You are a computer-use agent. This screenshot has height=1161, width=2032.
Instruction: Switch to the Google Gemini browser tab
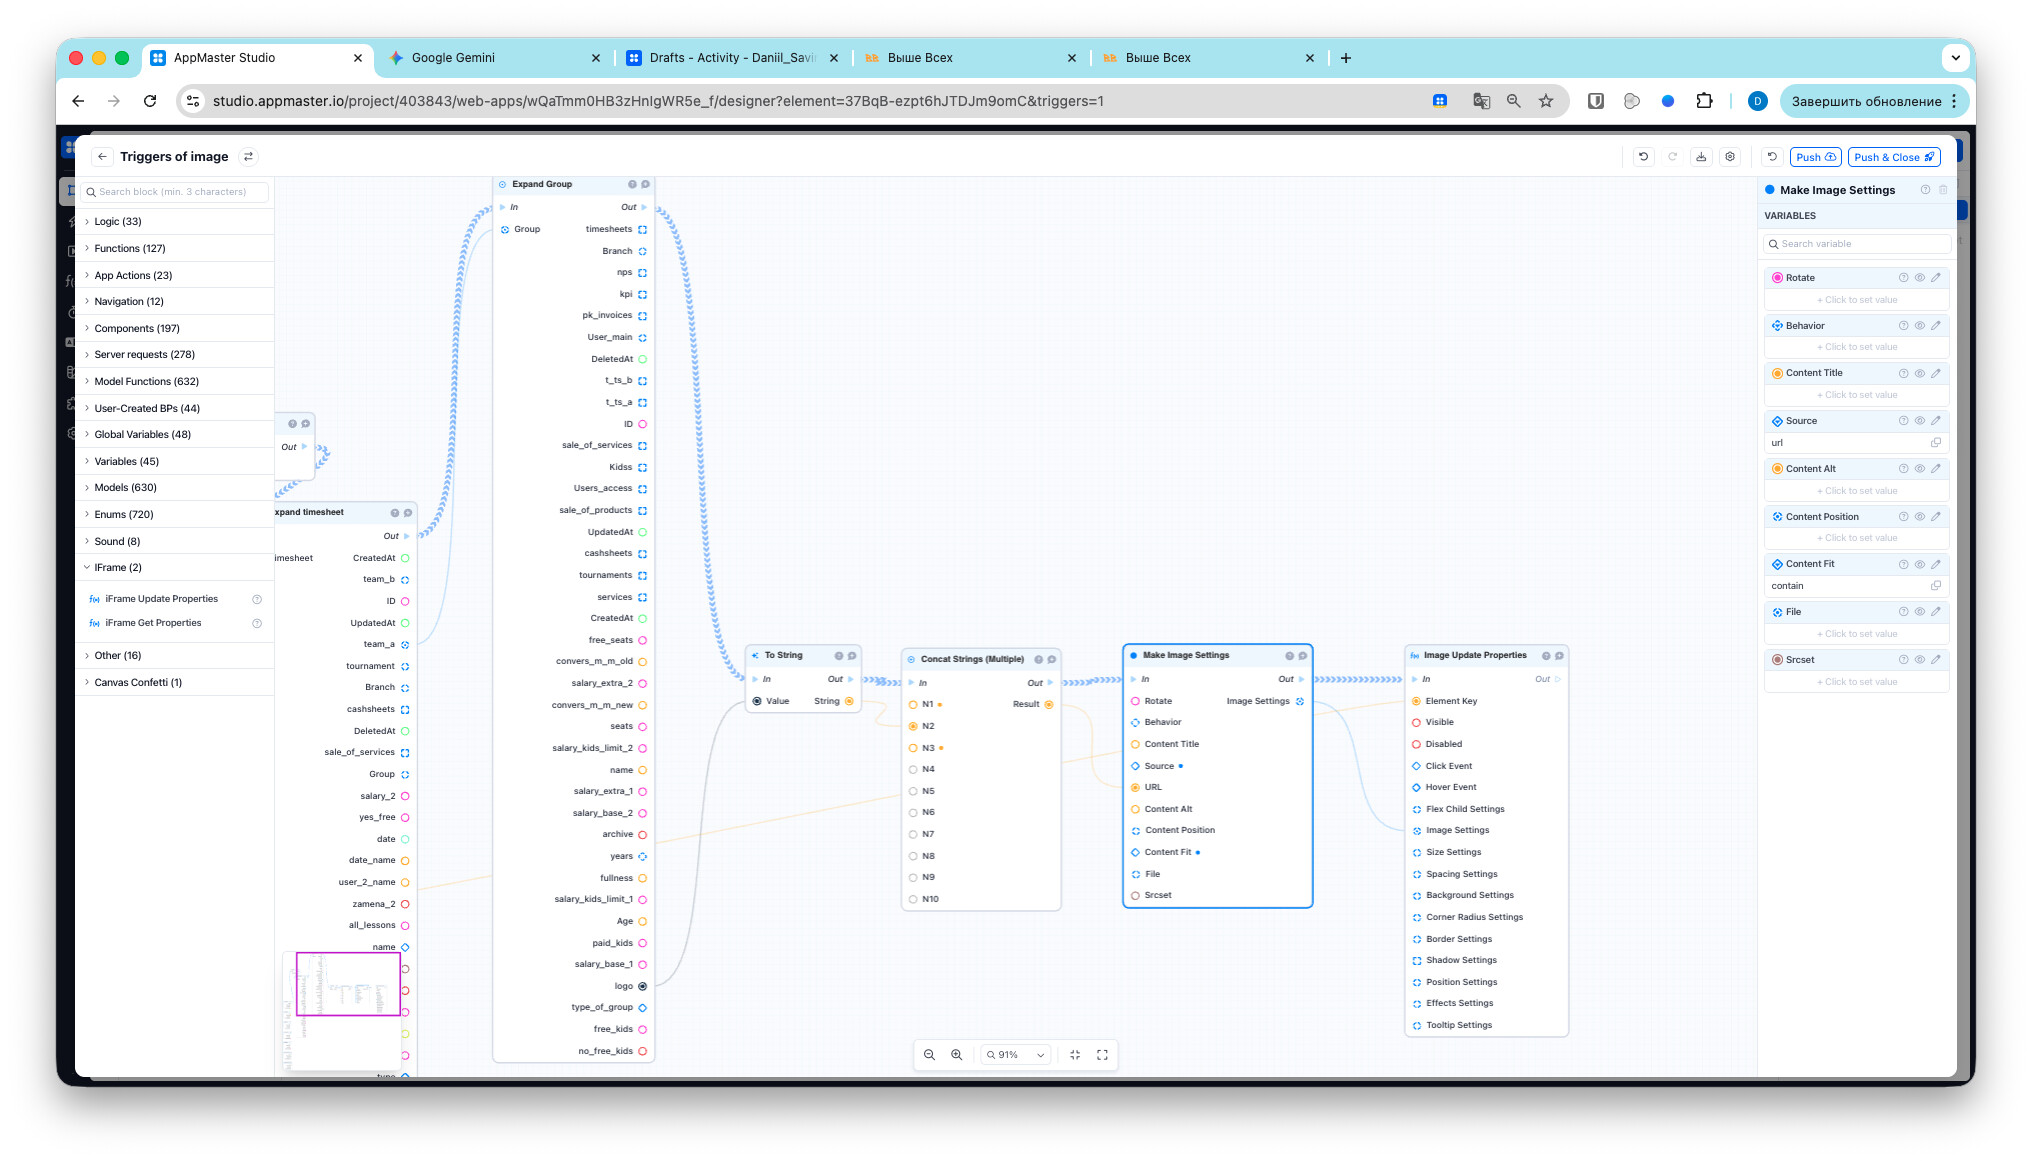(453, 58)
